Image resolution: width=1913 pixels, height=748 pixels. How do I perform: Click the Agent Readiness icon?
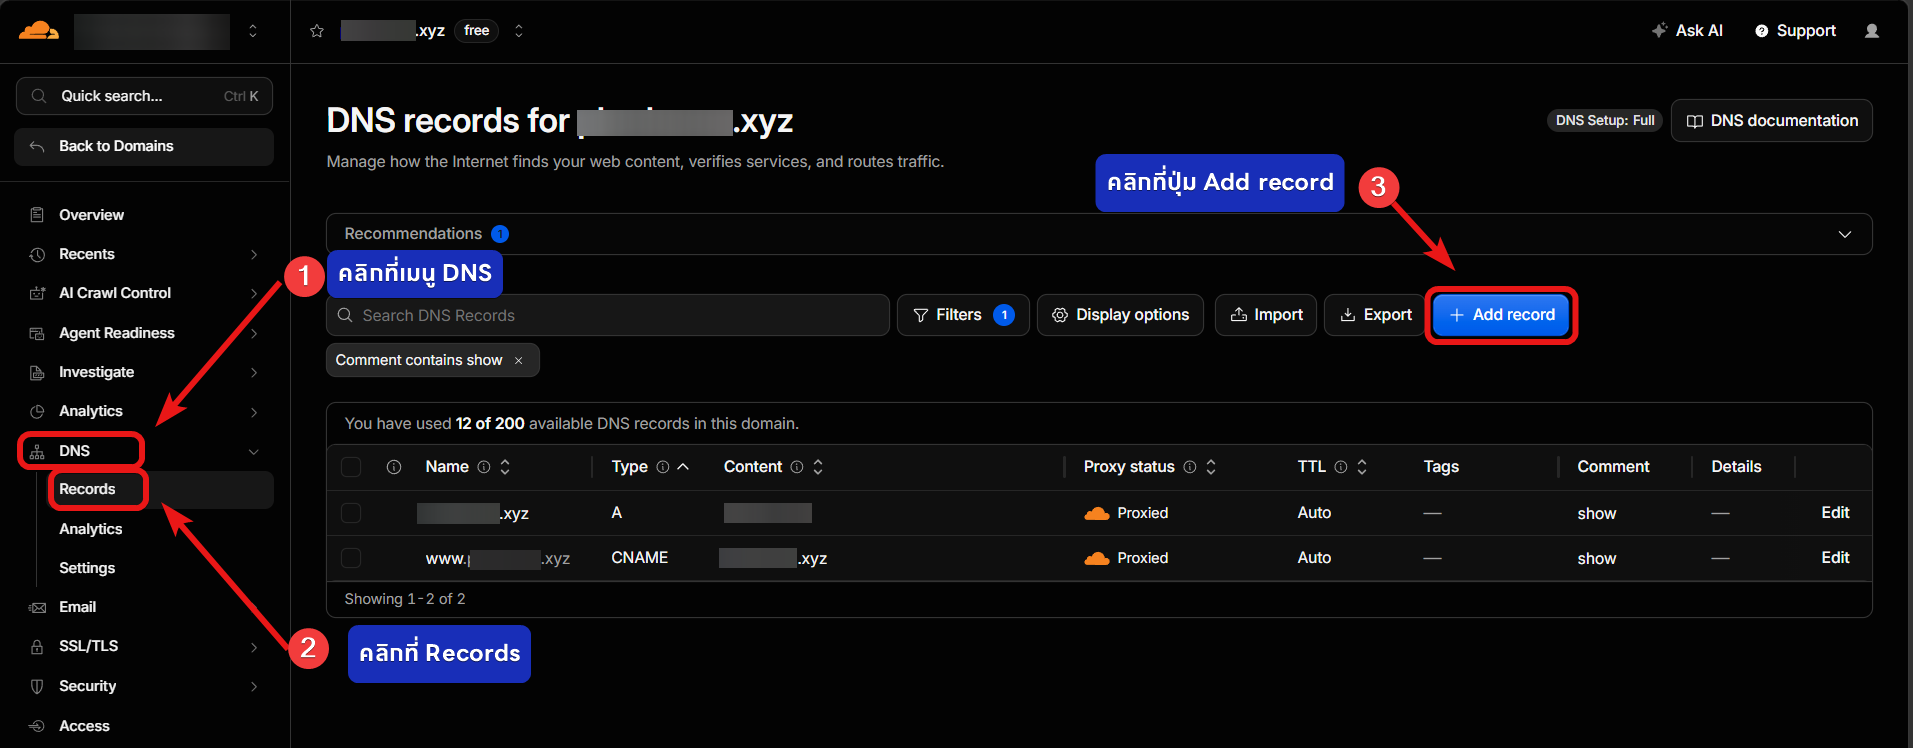tap(37, 333)
